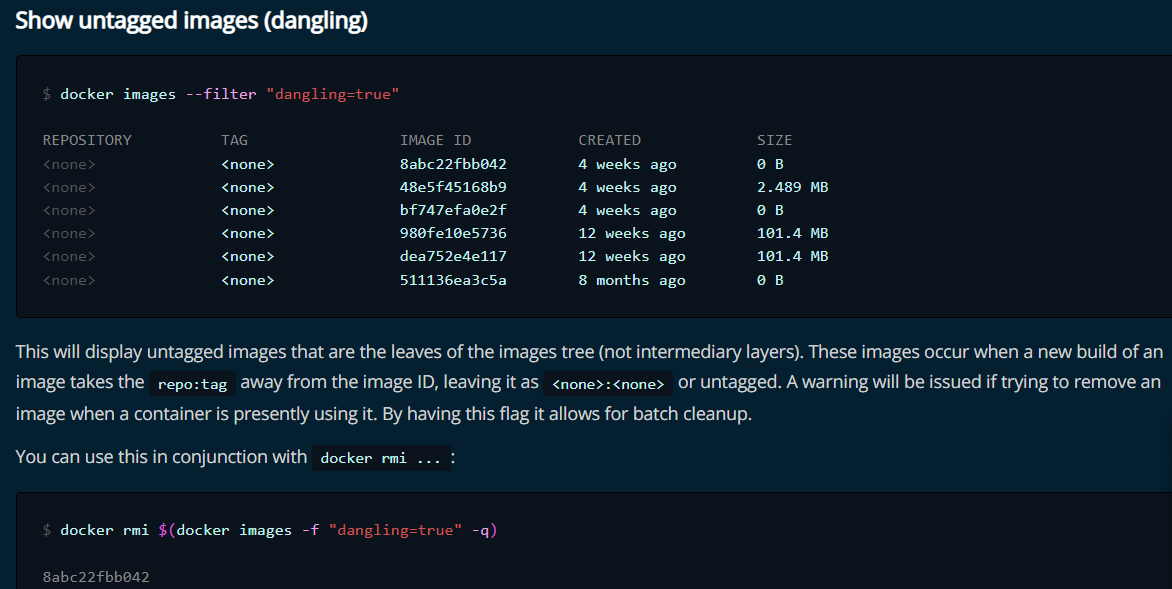Click the repository <none> in 511136ea3c5a row
Image resolution: width=1172 pixels, height=589 pixels.
[70, 281]
